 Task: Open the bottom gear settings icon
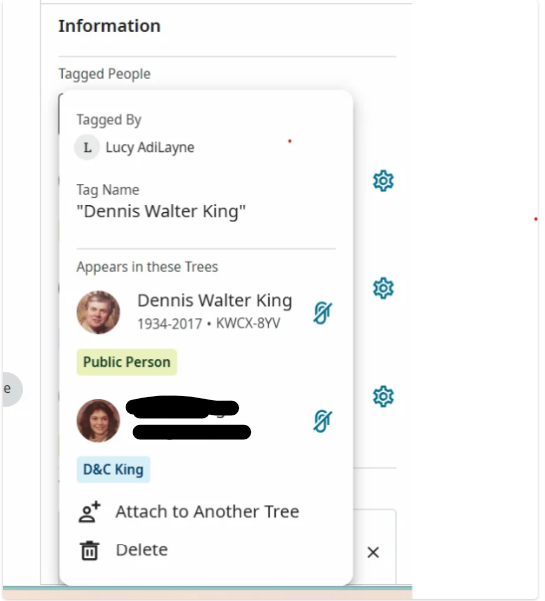(383, 396)
